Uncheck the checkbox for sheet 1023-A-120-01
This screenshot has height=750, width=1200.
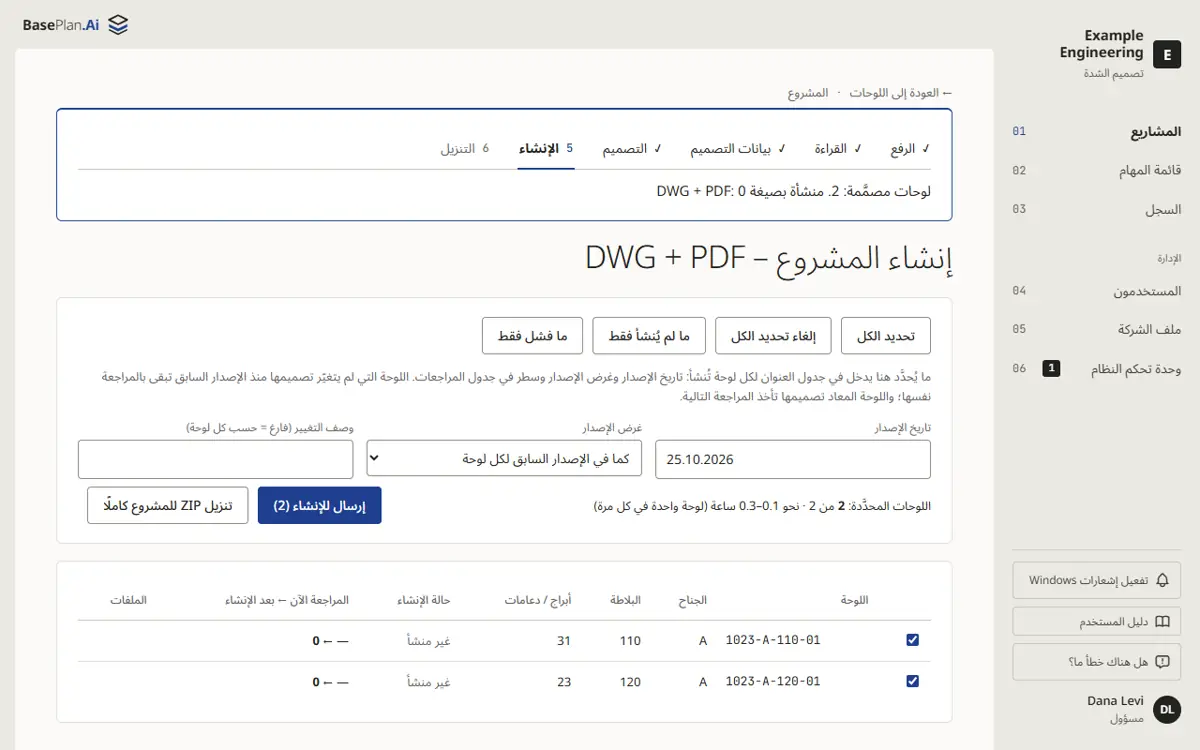(912, 681)
